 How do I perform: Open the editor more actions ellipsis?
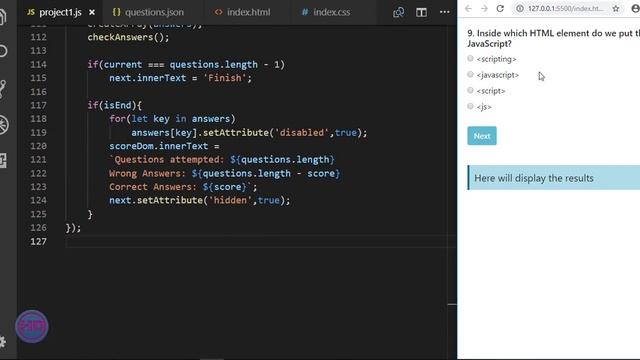point(444,12)
